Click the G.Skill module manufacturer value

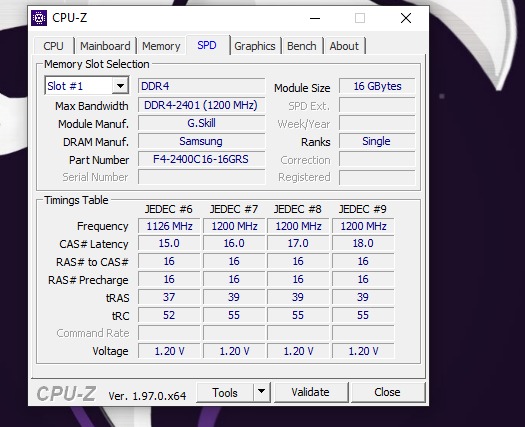pos(202,123)
